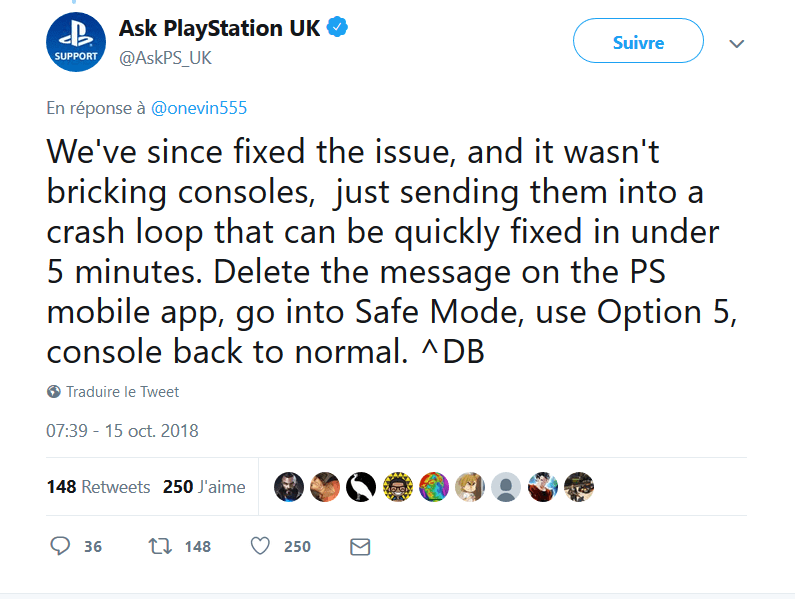Open first liker's bearded avatar
The image size is (795, 599).
click(289, 487)
